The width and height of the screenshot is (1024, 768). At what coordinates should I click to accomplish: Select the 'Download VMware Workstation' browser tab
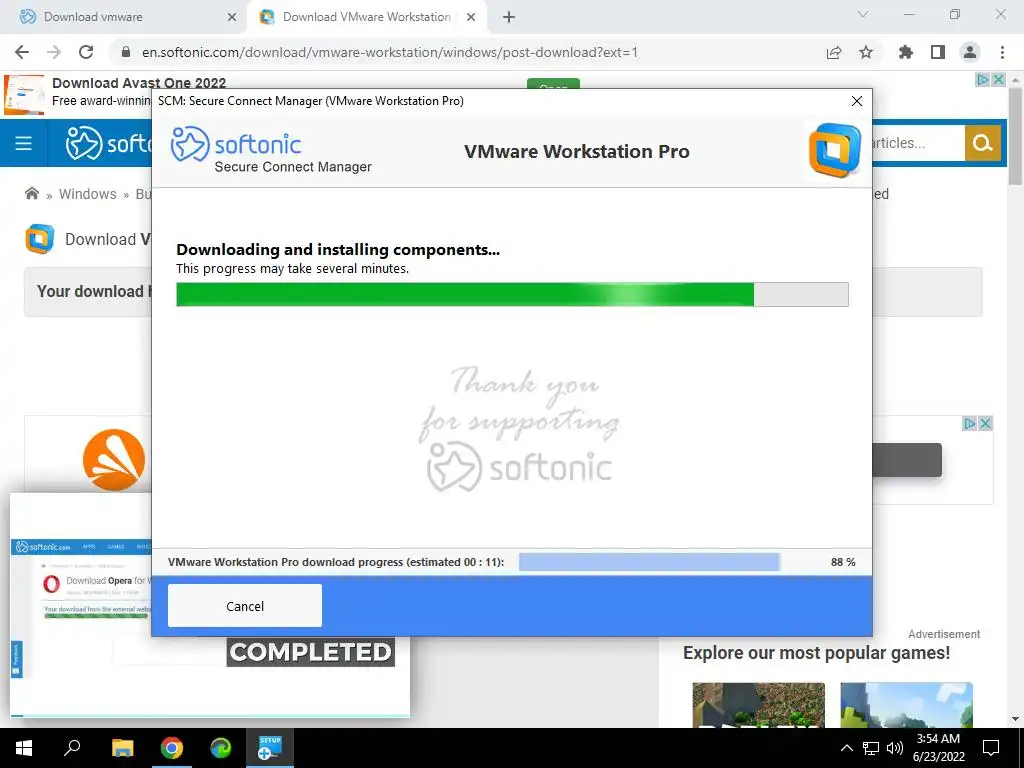point(366,17)
